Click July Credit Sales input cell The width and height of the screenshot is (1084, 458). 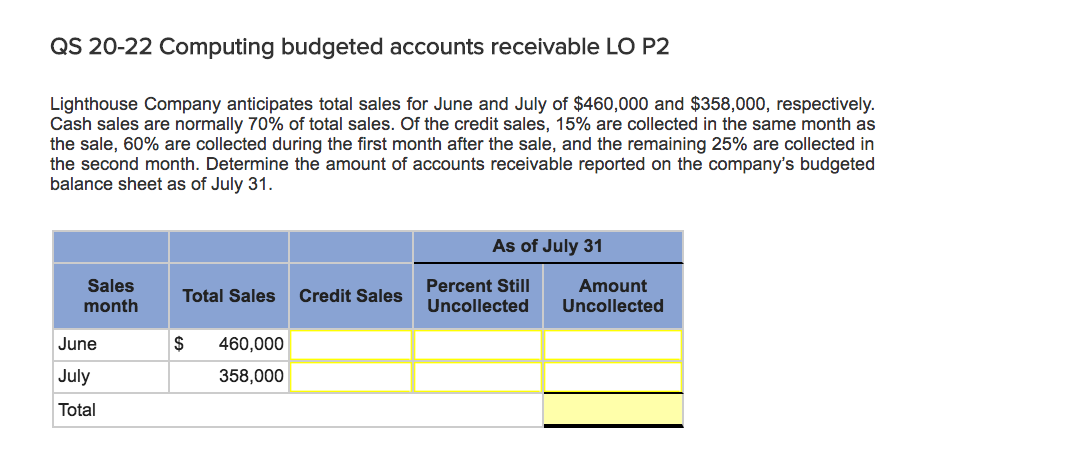coord(351,377)
